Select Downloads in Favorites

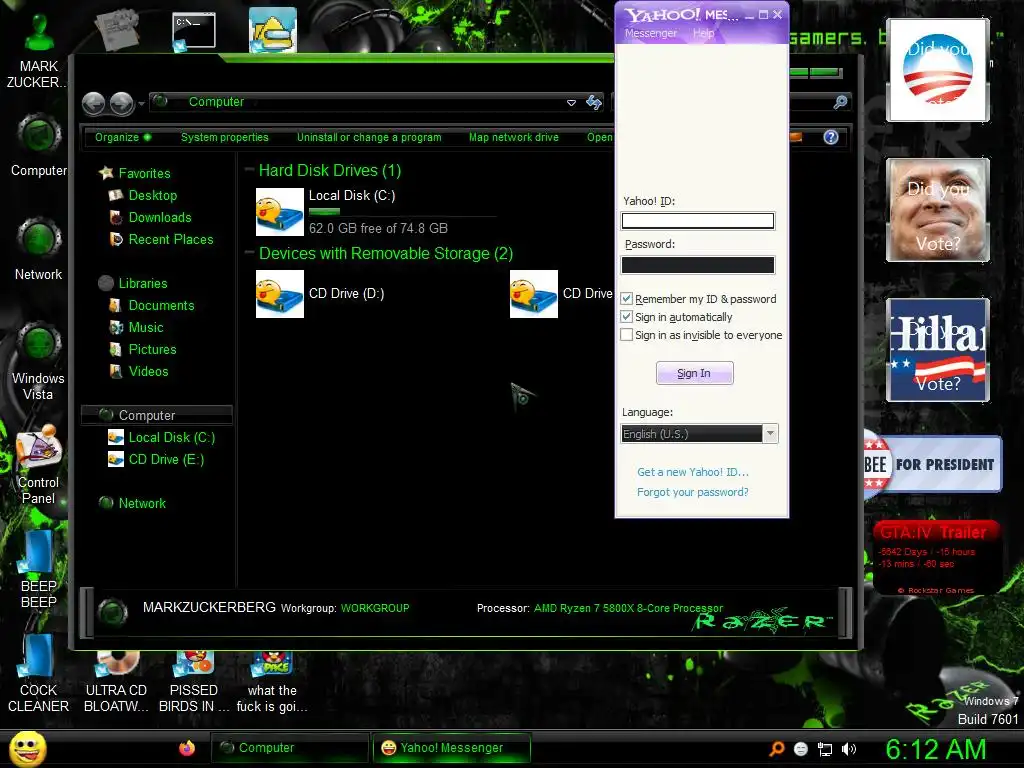[x=160, y=217]
